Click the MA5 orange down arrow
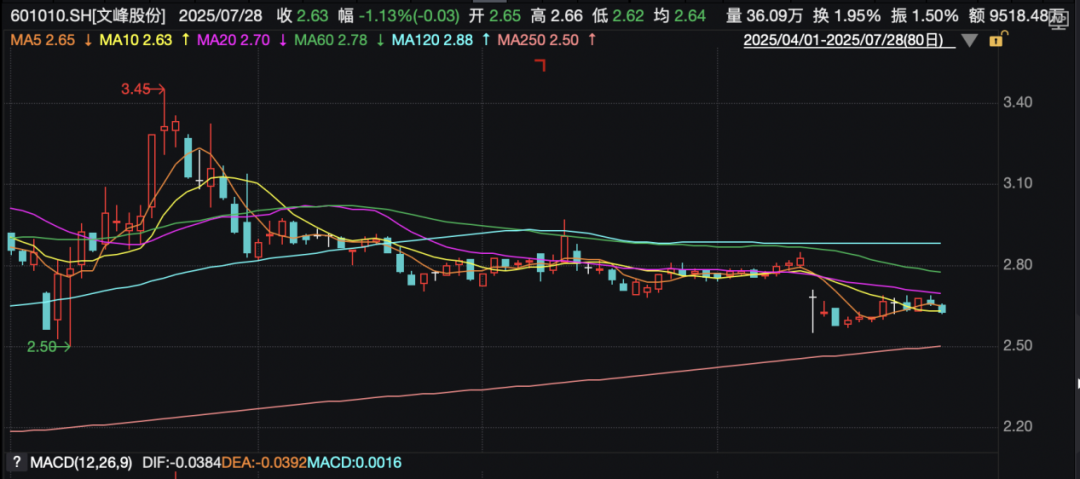This screenshot has width=1080, height=479. [x=90, y=39]
